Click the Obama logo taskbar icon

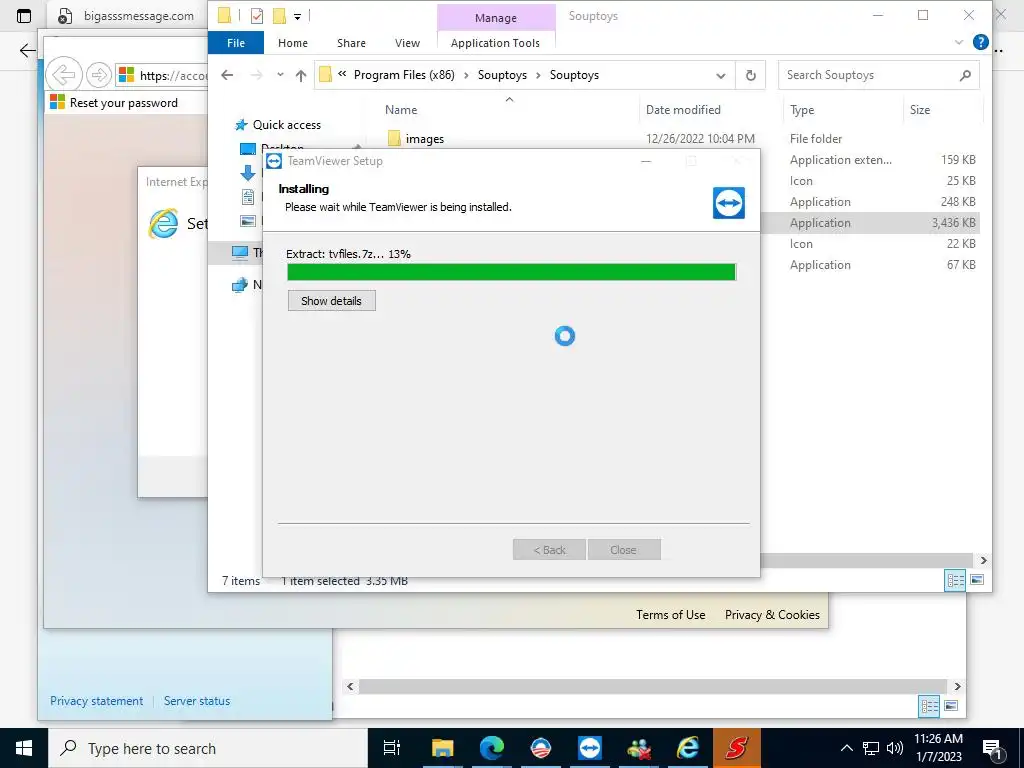tap(541, 748)
